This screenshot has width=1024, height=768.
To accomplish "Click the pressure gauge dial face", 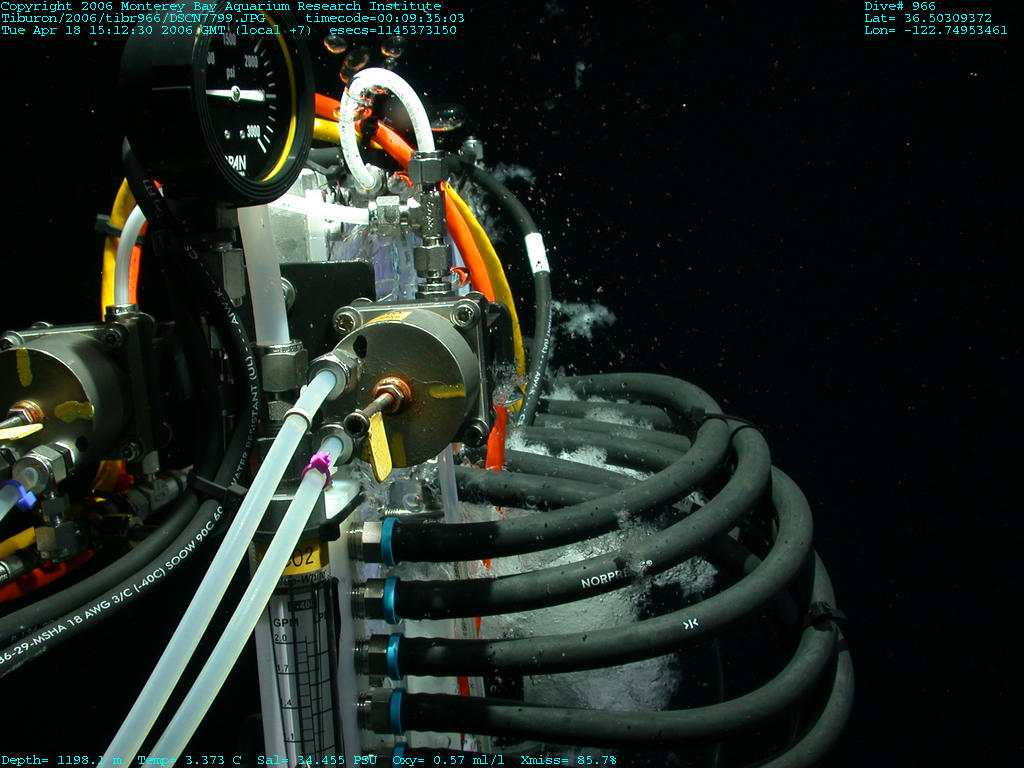I will pyautogui.click(x=235, y=100).
